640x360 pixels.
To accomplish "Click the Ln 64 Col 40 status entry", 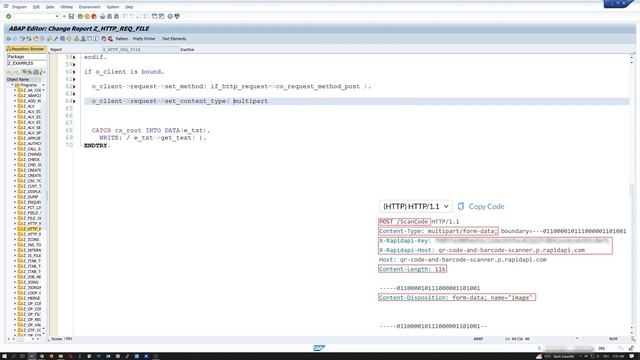I will (517, 339).
